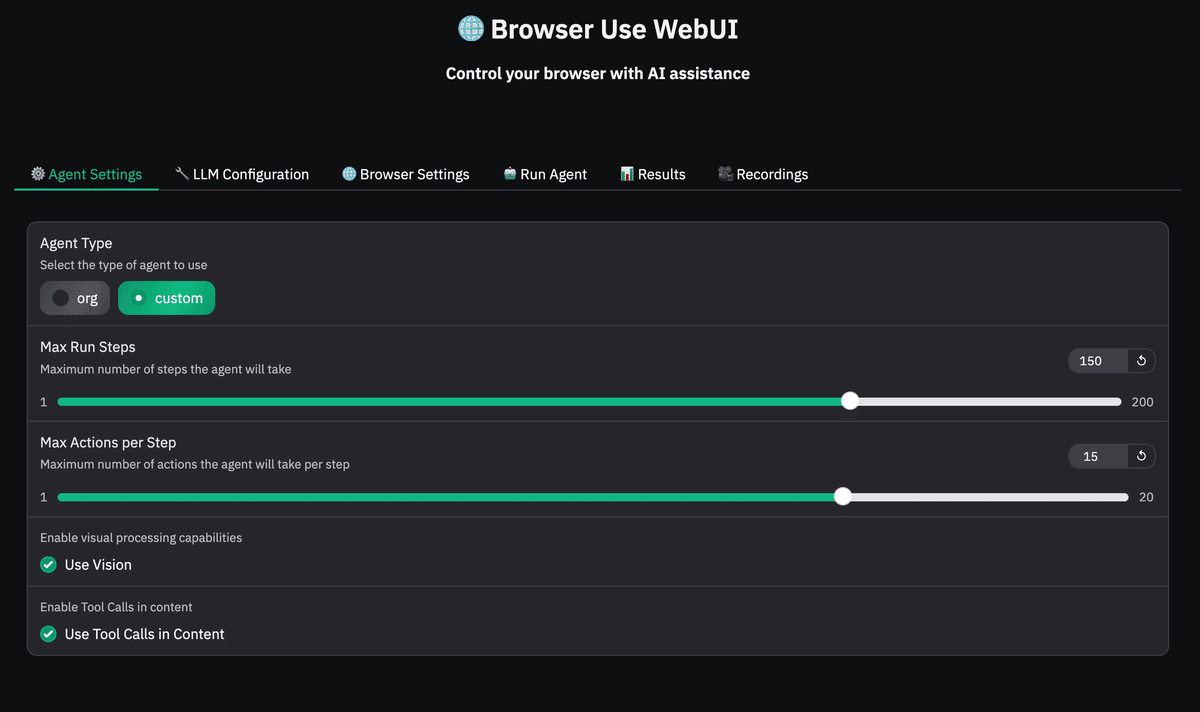The image size is (1200, 712).
Task: Open the Agent Settings tab
Action: click(x=86, y=174)
